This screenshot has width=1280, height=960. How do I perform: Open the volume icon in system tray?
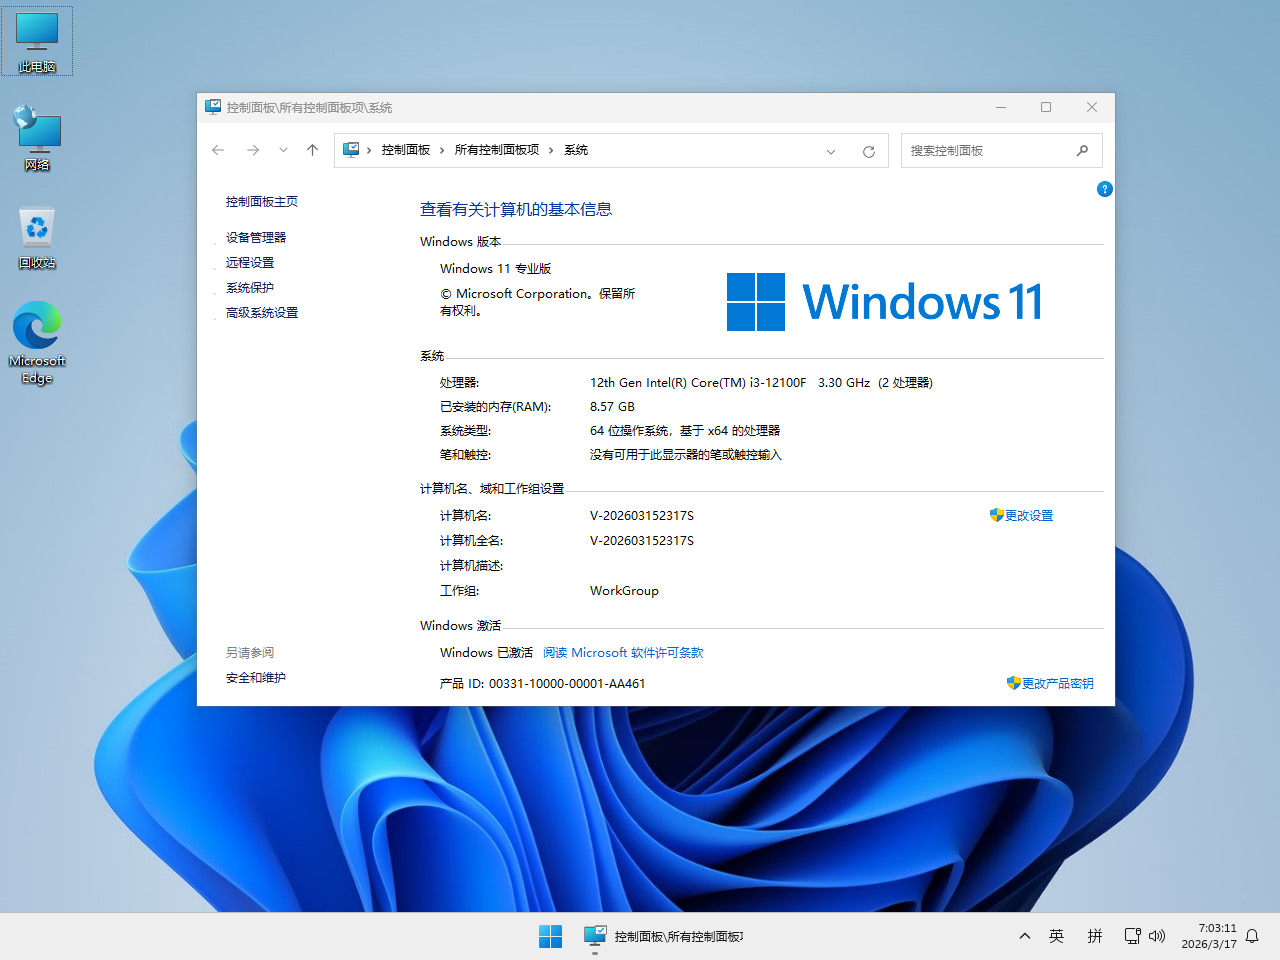(x=1157, y=936)
